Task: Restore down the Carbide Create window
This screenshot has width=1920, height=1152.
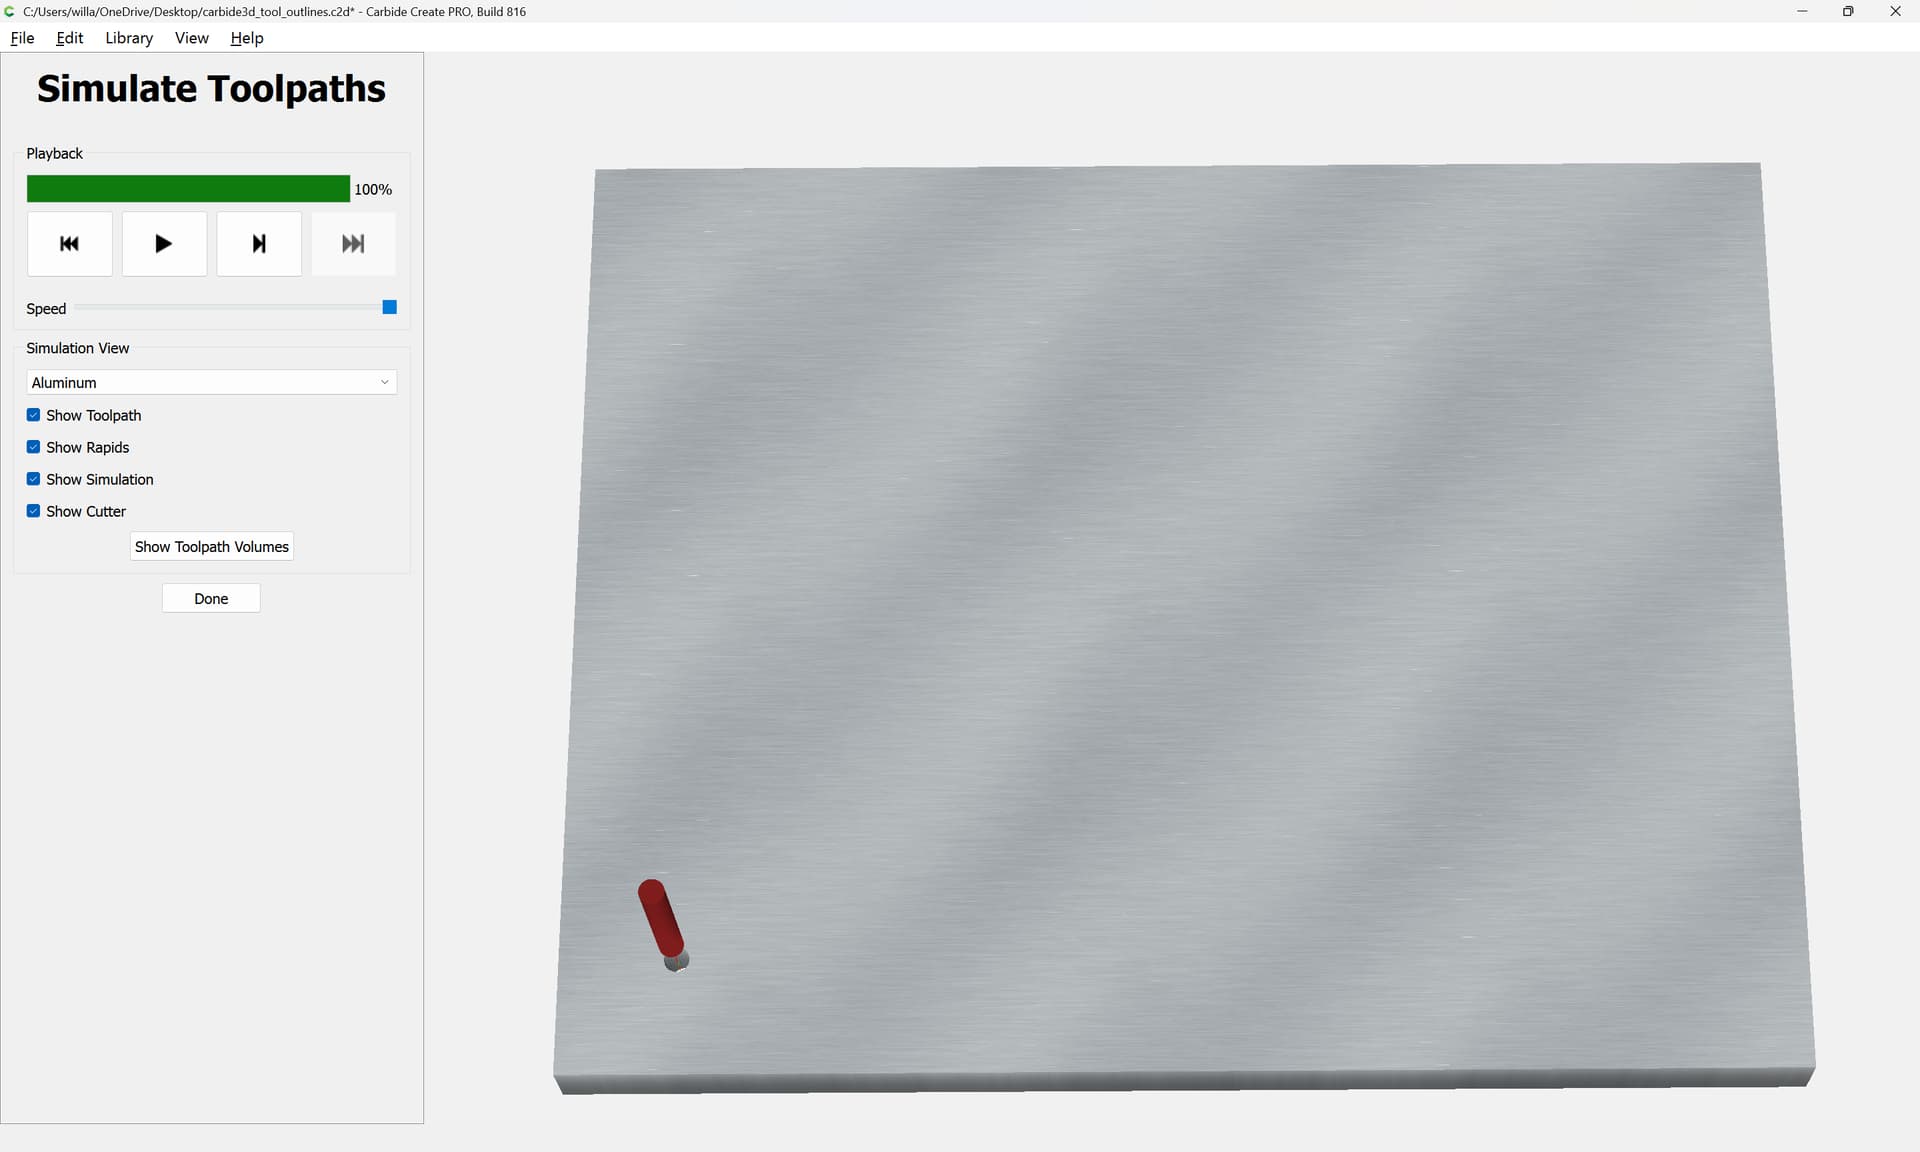Action: pos(1848,11)
